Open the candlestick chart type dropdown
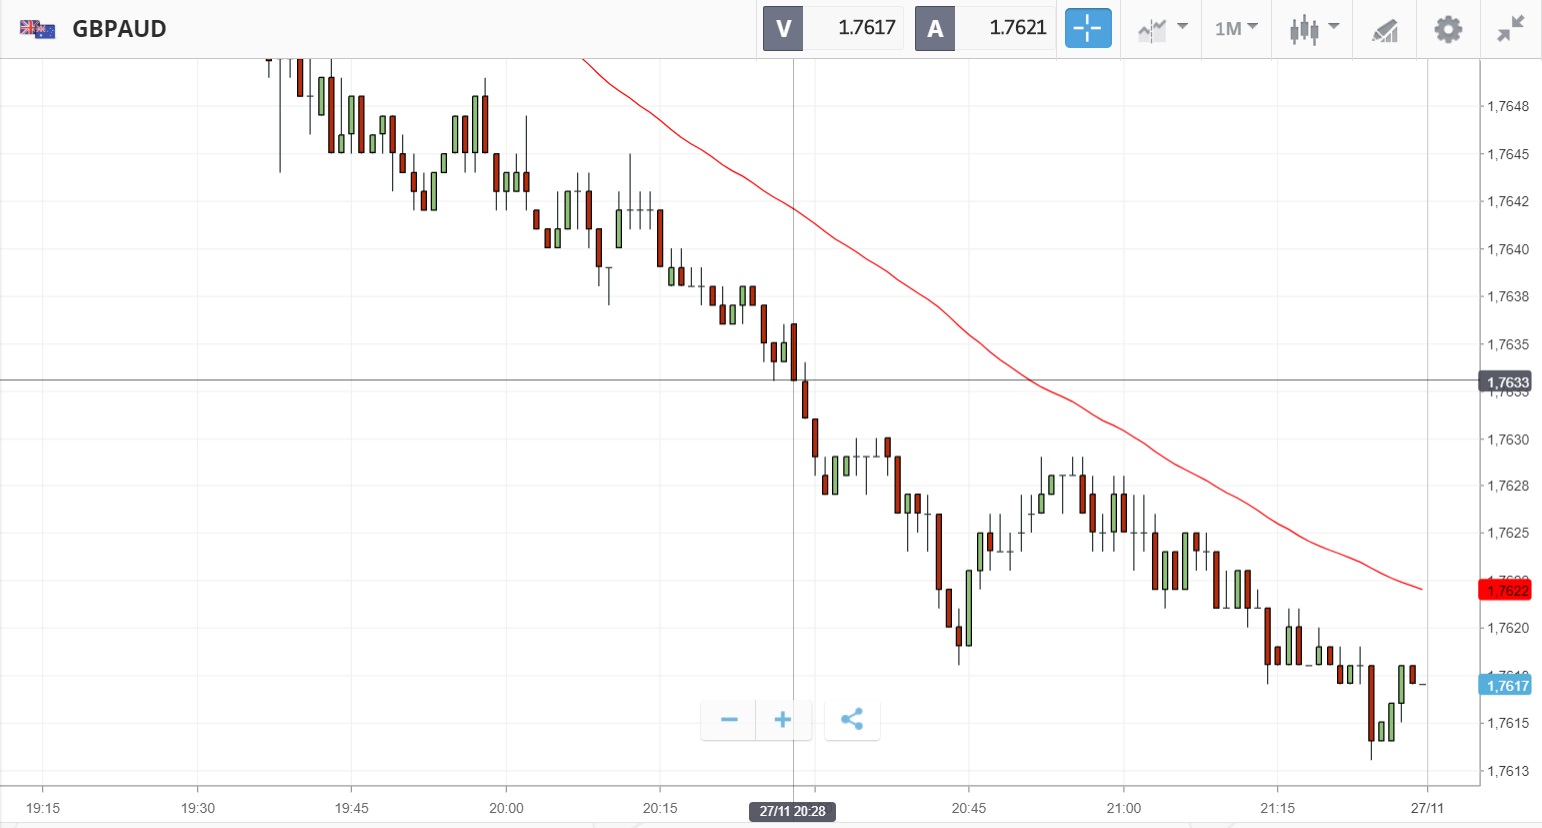 [x=1312, y=29]
